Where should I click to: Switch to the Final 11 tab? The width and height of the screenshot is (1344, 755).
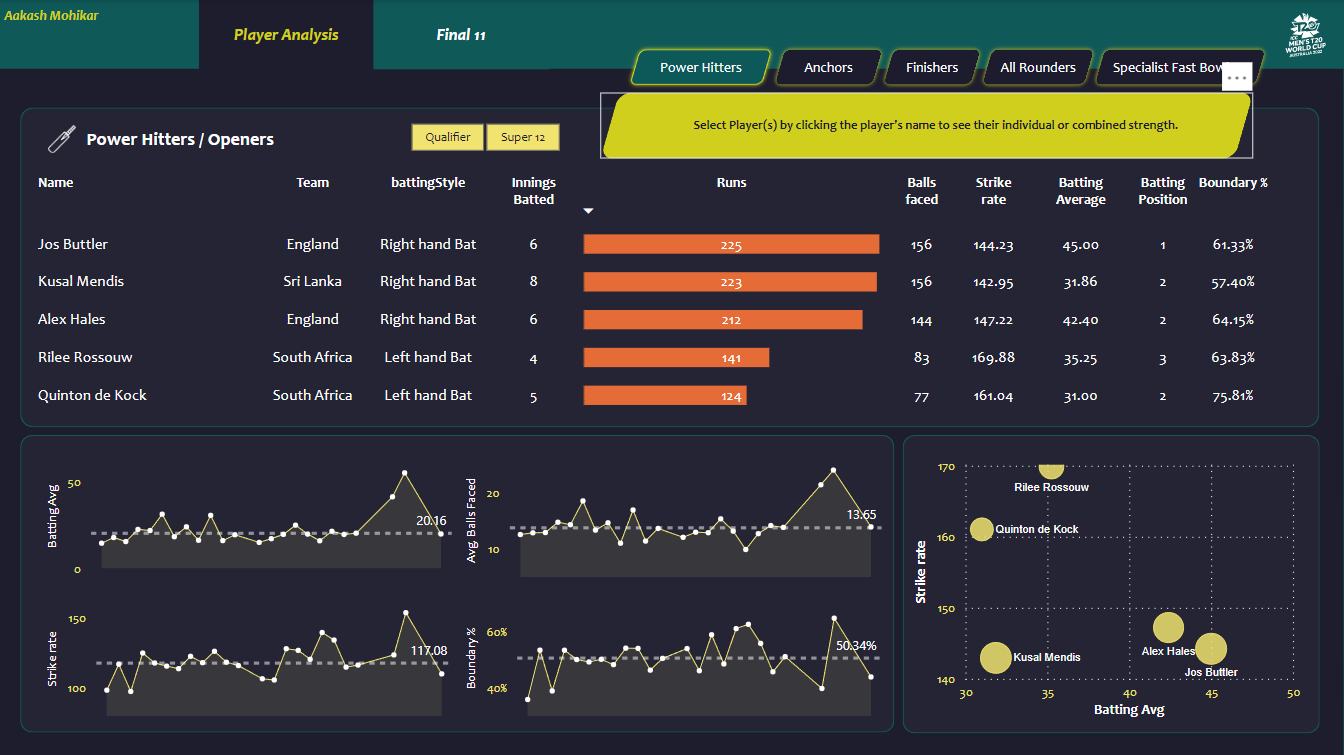point(461,34)
